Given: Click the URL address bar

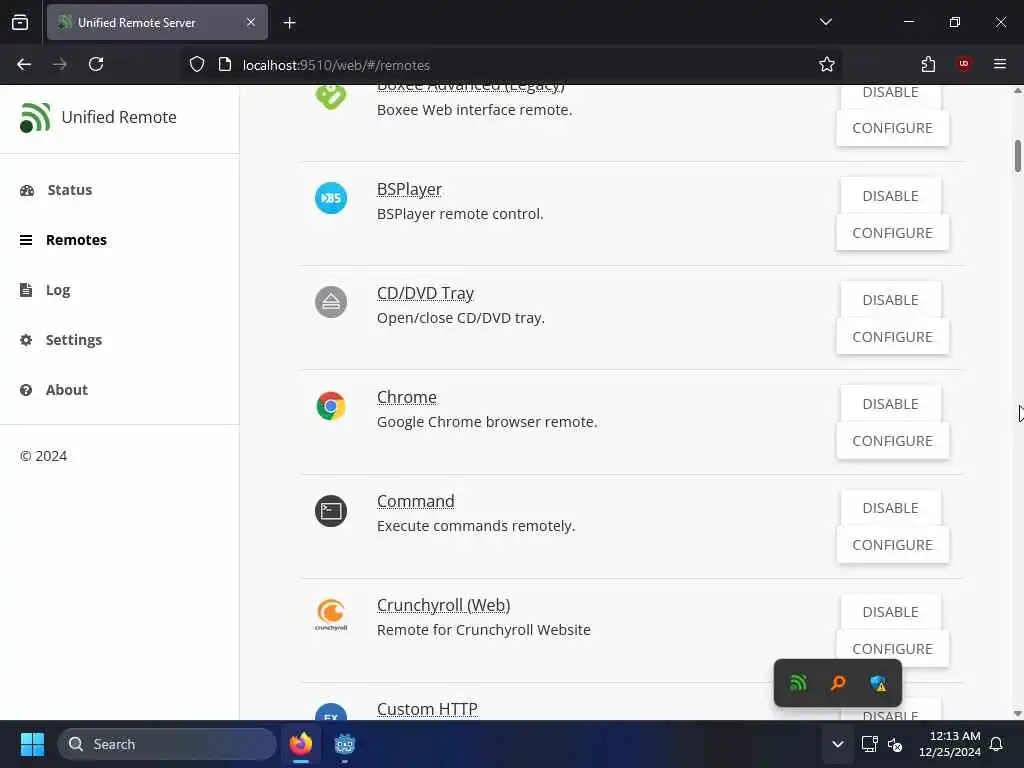Looking at the screenshot, I should click(511, 65).
